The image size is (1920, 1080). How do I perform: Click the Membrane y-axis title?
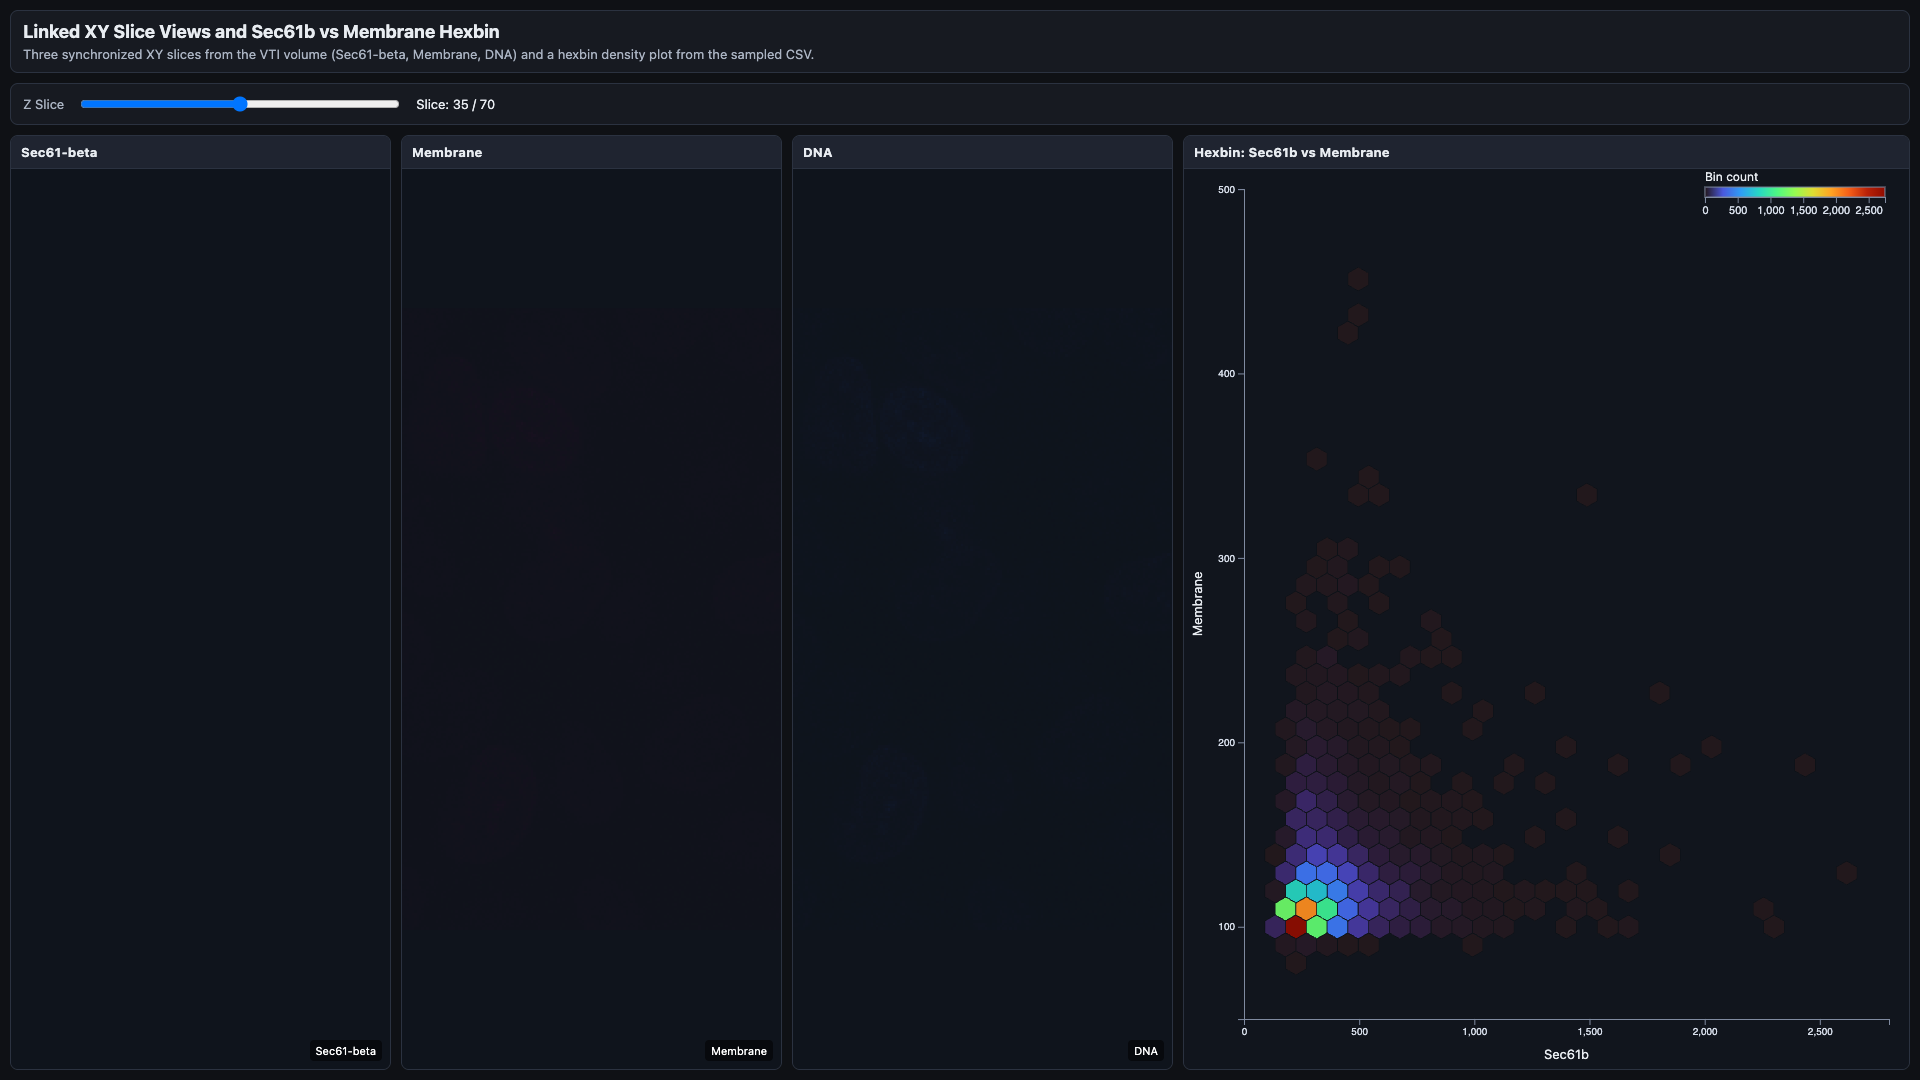(1197, 604)
